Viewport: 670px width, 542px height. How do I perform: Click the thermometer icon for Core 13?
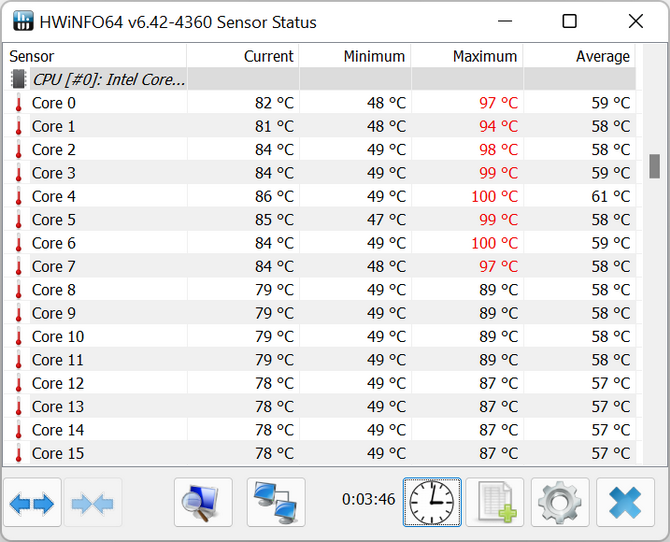[18, 407]
